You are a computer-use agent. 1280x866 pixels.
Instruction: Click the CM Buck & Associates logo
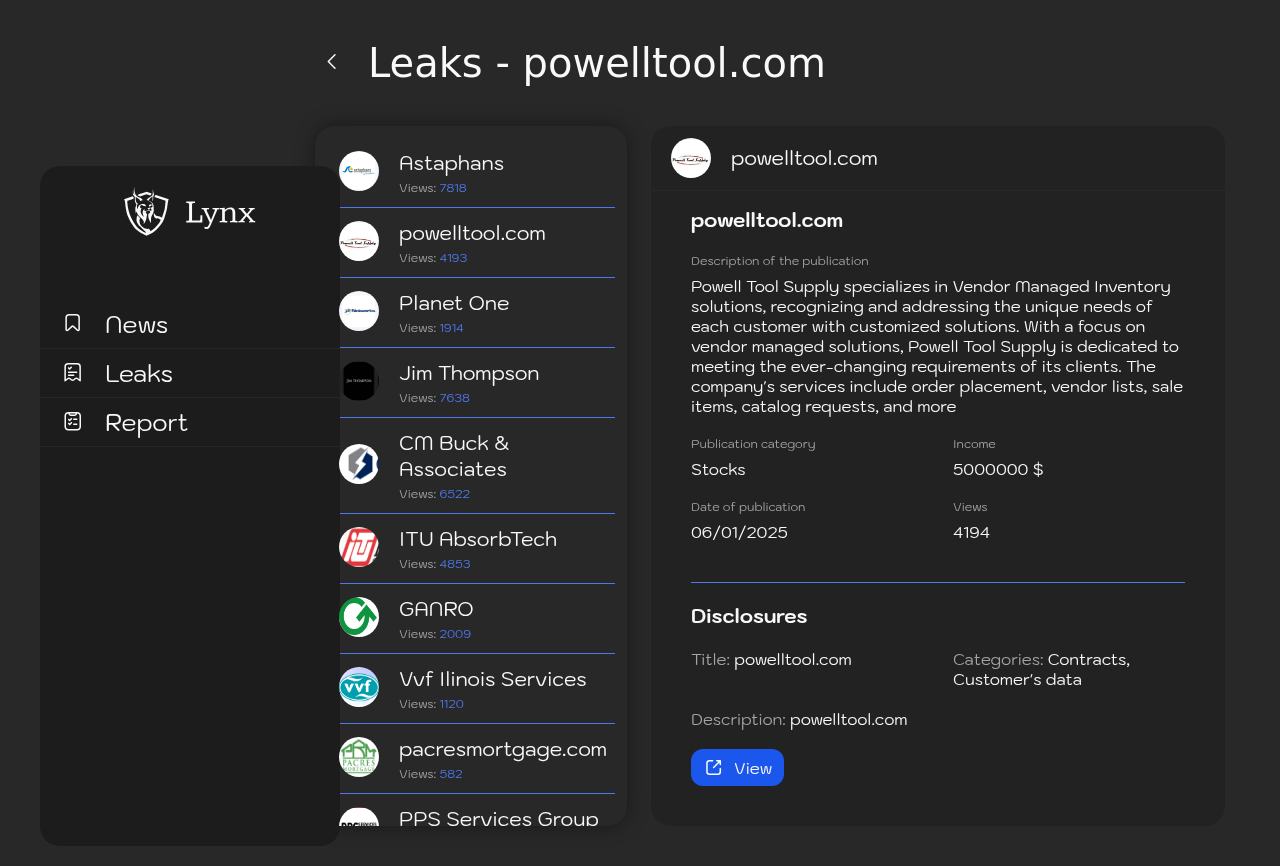(359, 464)
